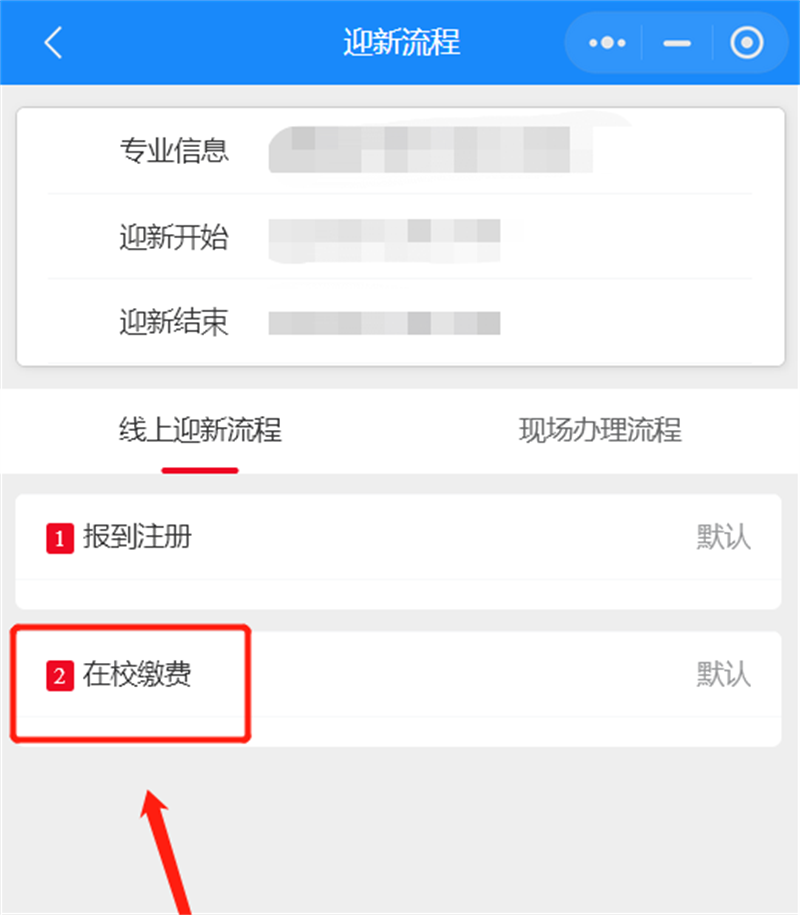Go back using the left arrow icon

point(53,43)
